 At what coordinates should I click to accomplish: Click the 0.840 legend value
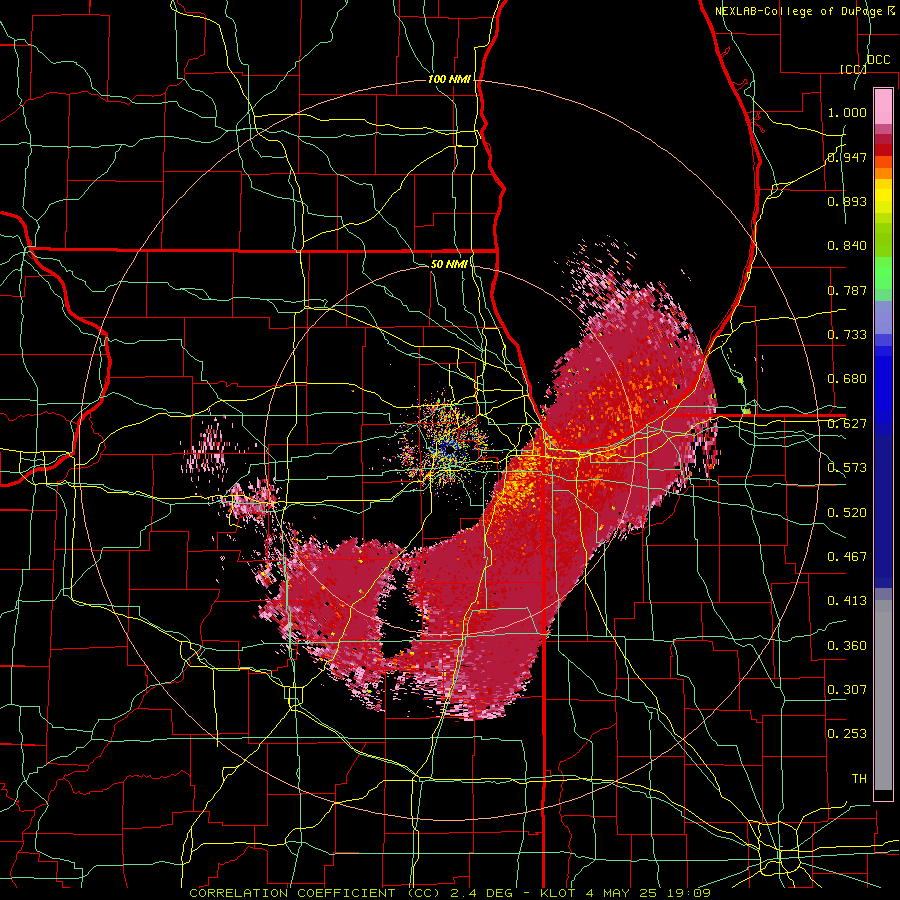[847, 246]
